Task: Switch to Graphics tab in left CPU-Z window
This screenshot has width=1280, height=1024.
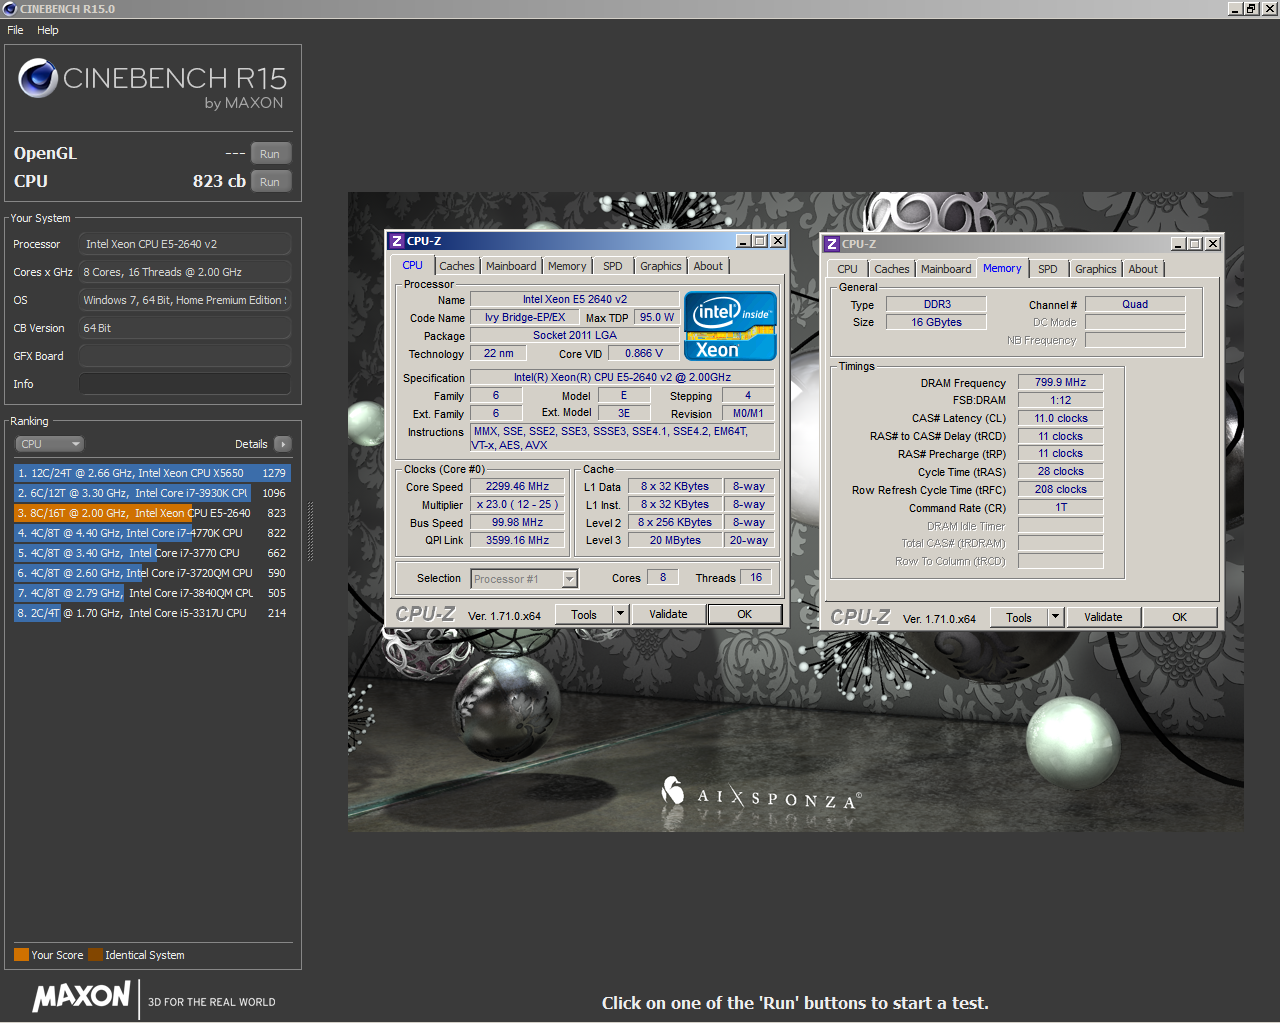Action: 661,266
